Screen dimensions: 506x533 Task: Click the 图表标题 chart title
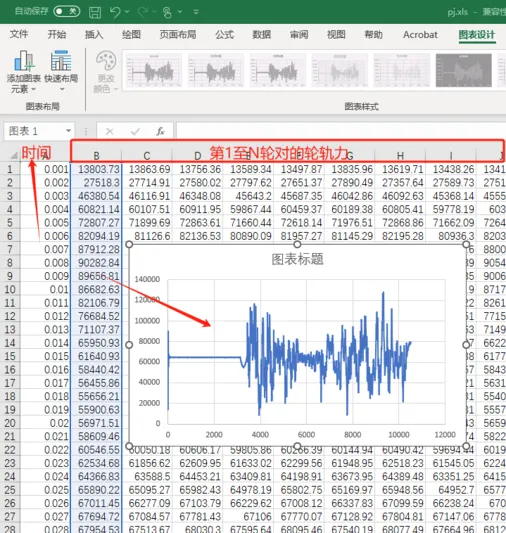297,259
